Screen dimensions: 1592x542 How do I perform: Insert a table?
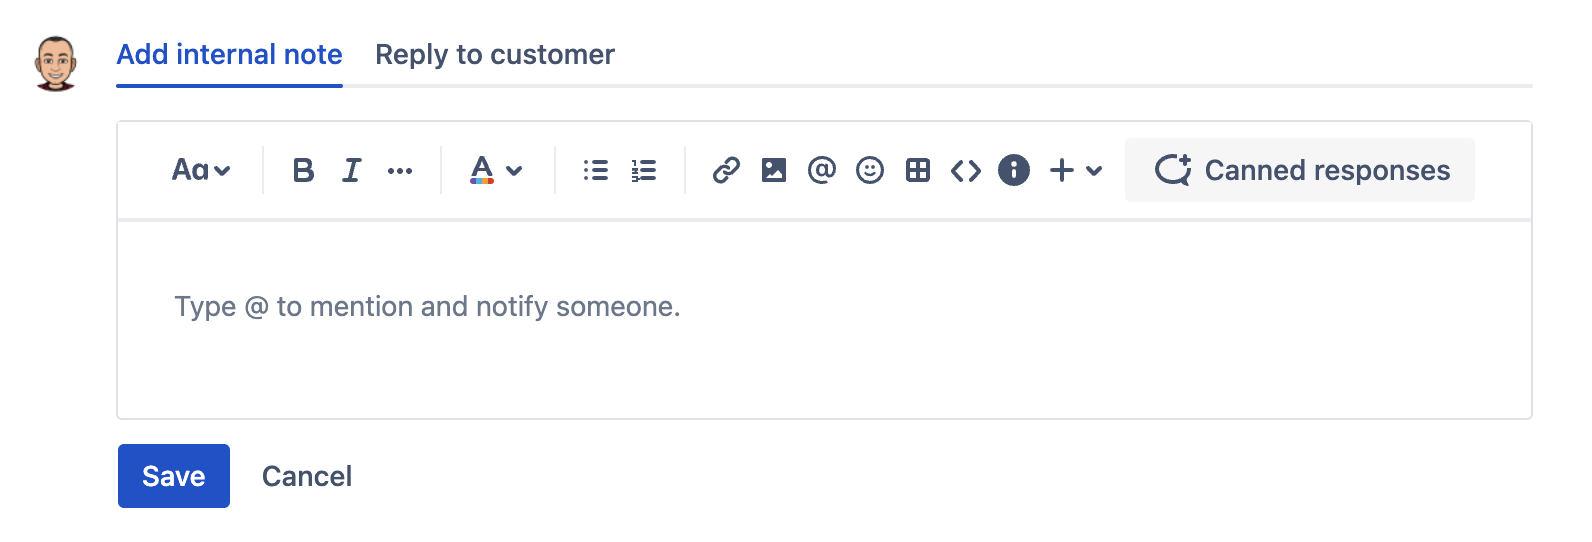918,171
